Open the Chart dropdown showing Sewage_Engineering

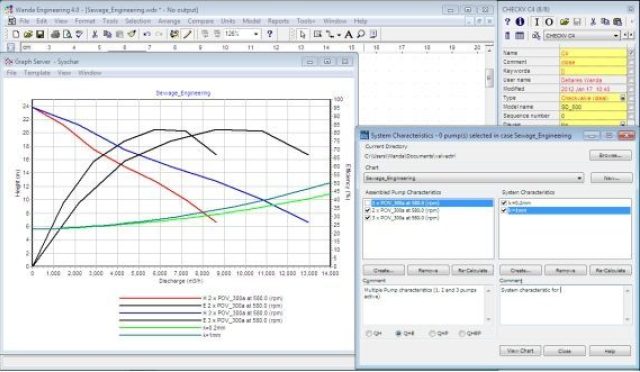click(x=473, y=178)
